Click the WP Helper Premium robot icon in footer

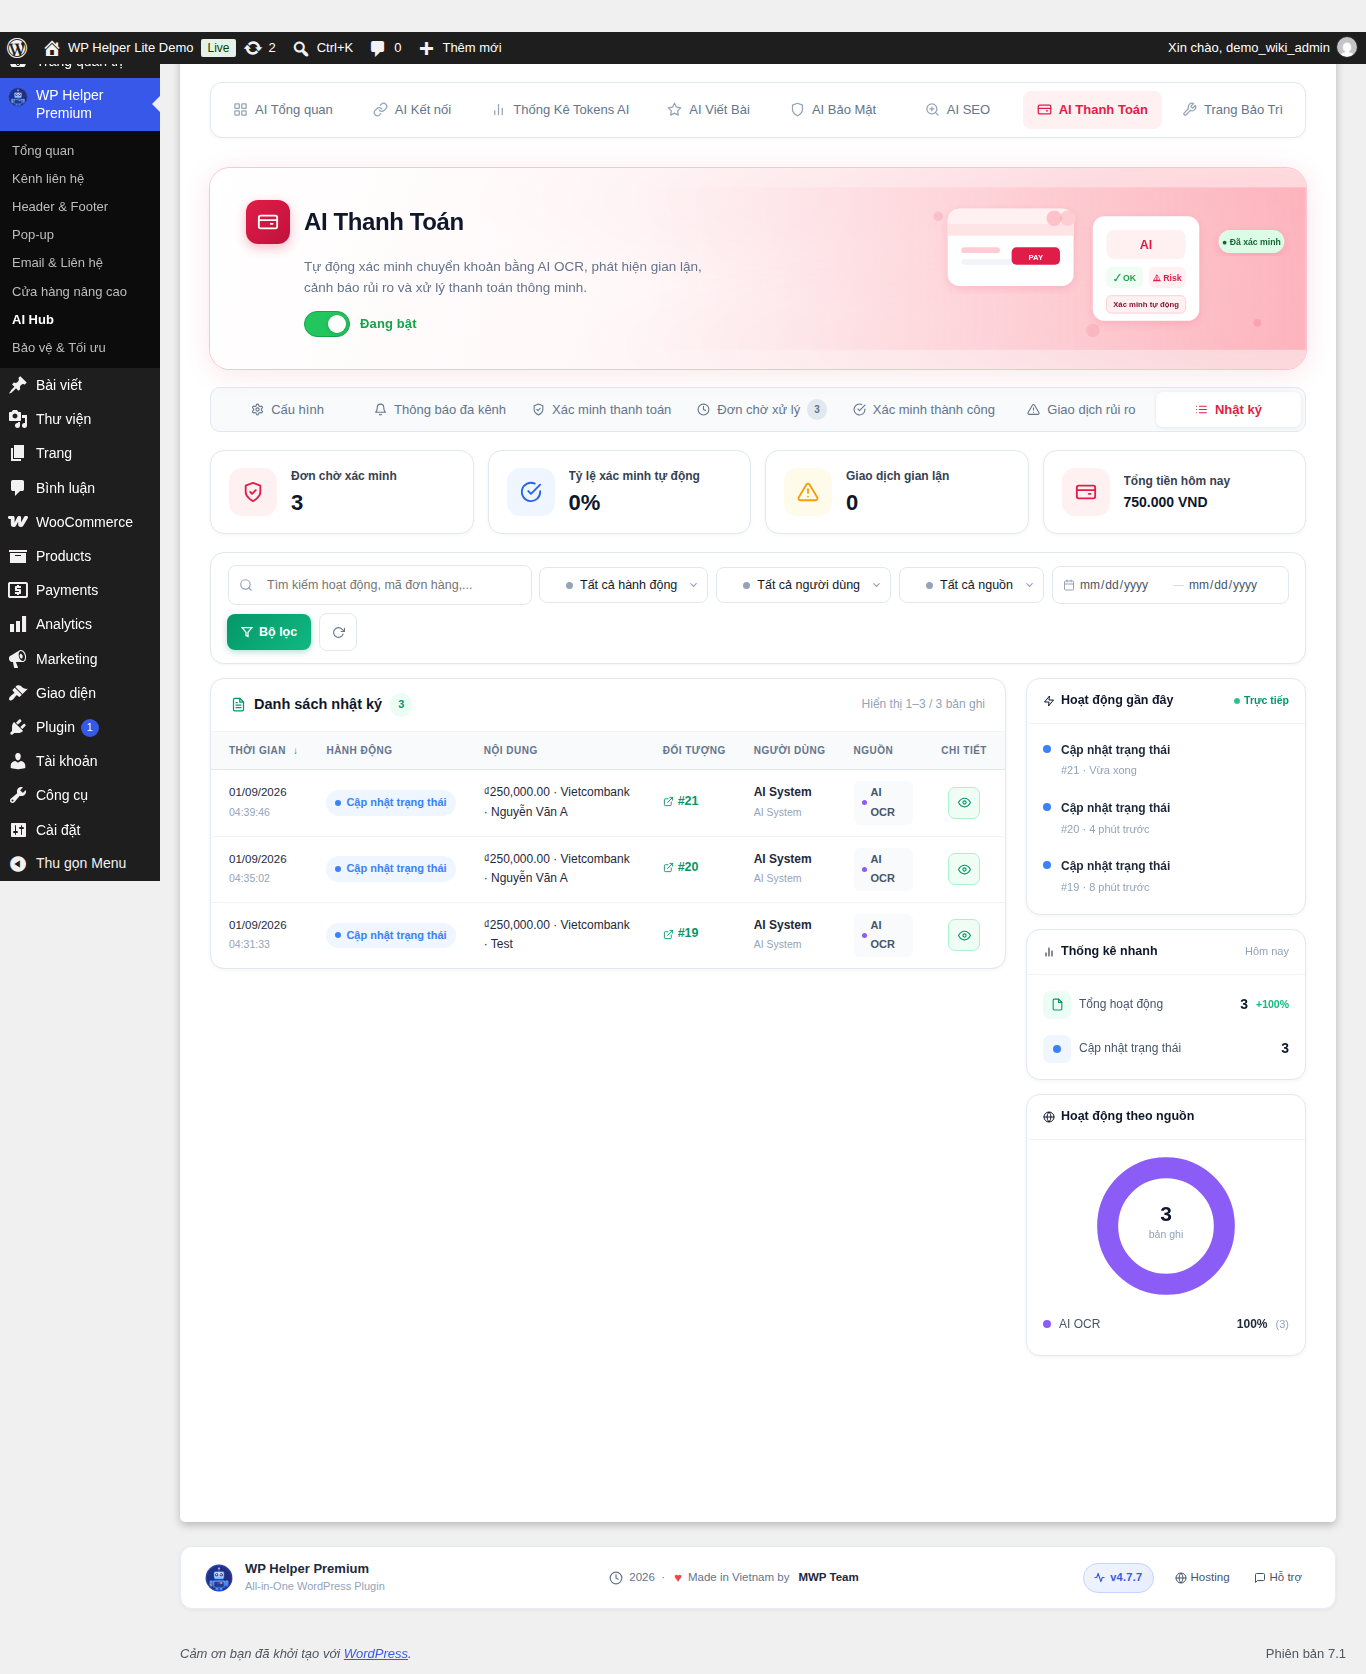tap(219, 1577)
